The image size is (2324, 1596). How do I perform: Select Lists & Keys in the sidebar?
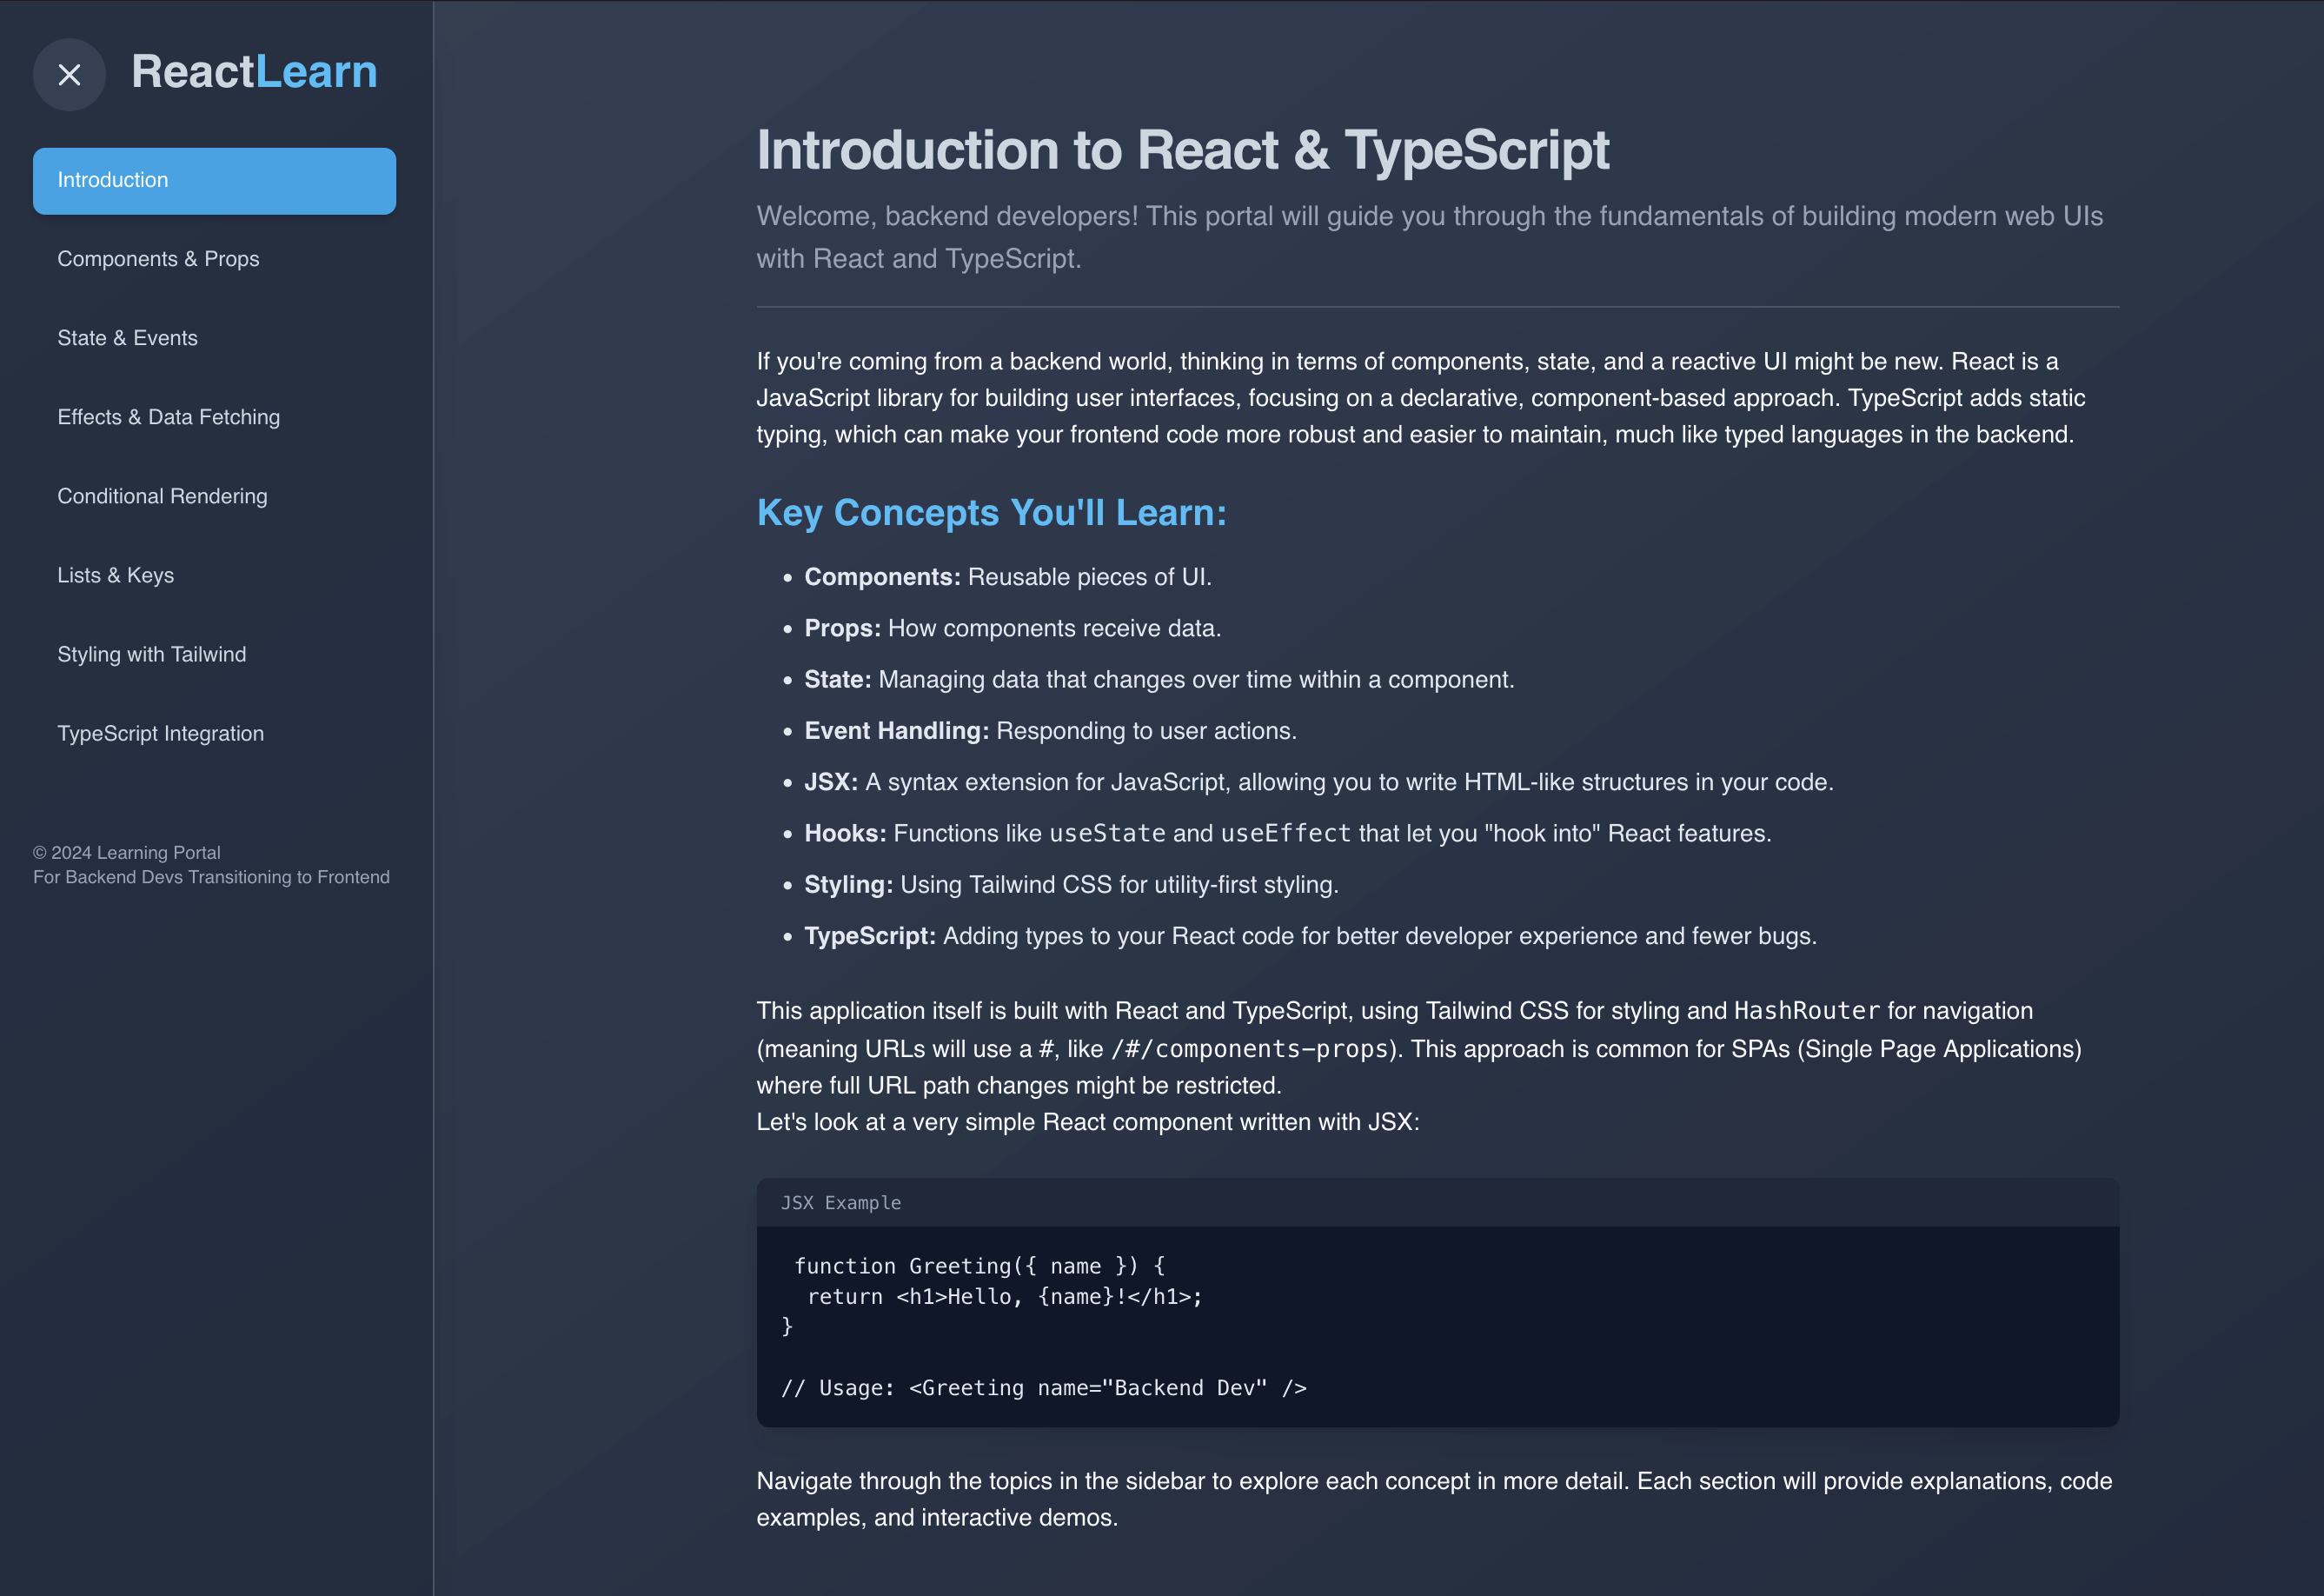coord(115,575)
